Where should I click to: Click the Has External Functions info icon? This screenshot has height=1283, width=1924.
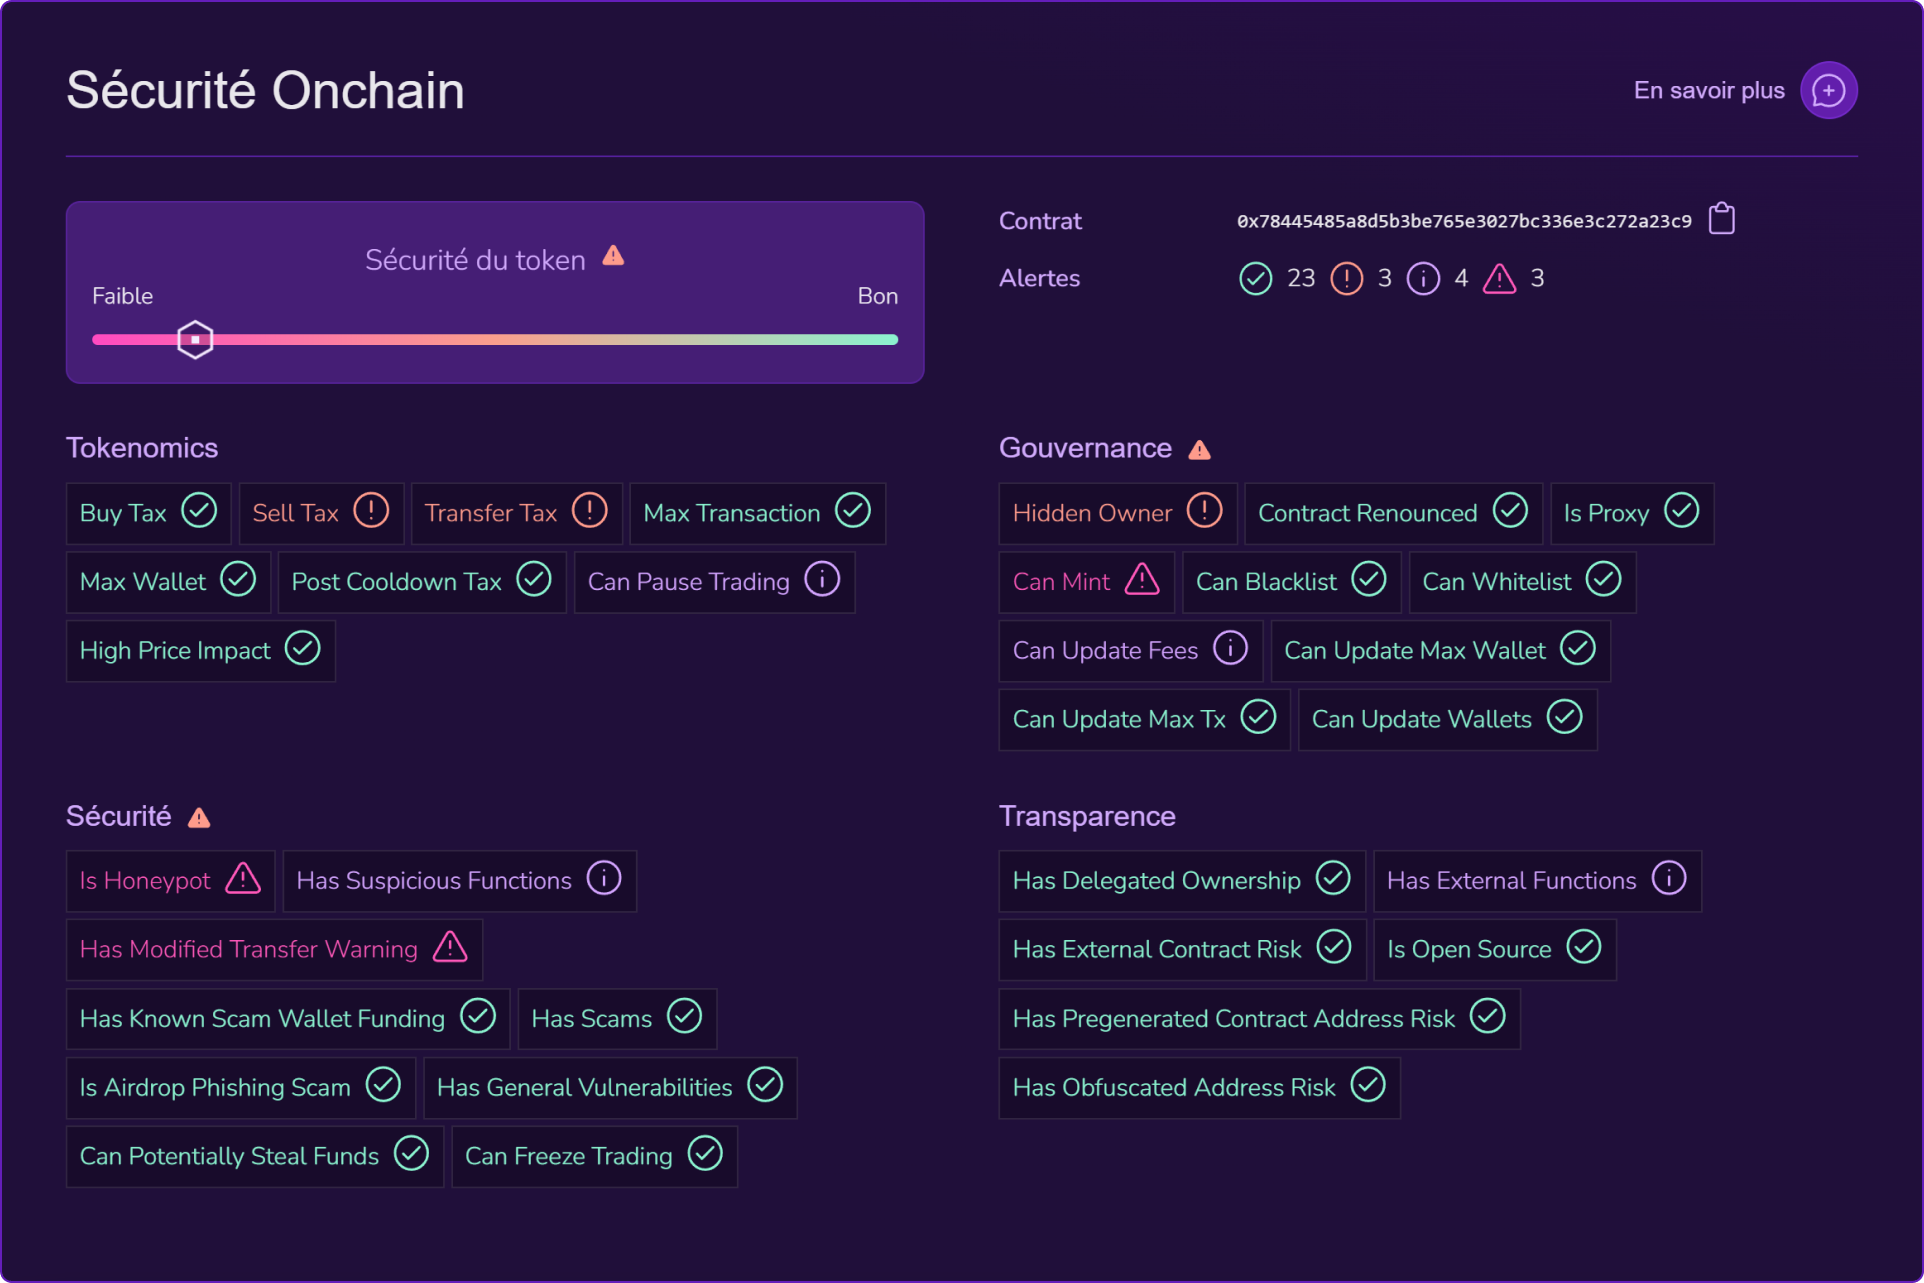click(x=1669, y=879)
